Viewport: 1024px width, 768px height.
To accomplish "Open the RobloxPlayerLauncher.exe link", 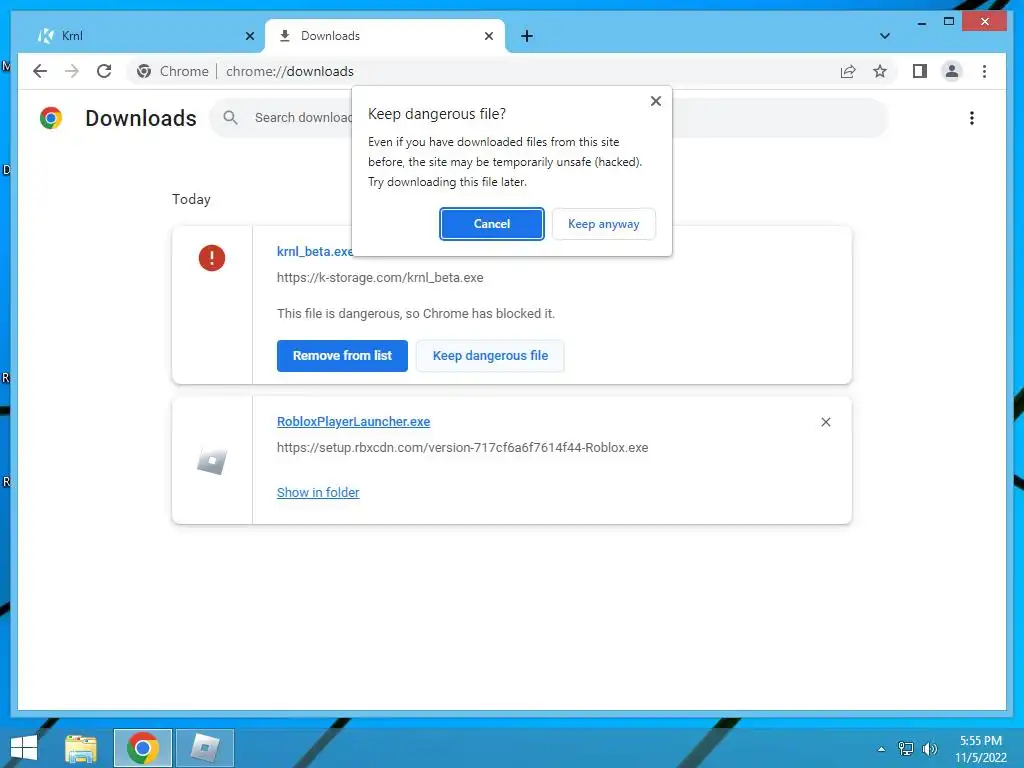I will pyautogui.click(x=353, y=422).
